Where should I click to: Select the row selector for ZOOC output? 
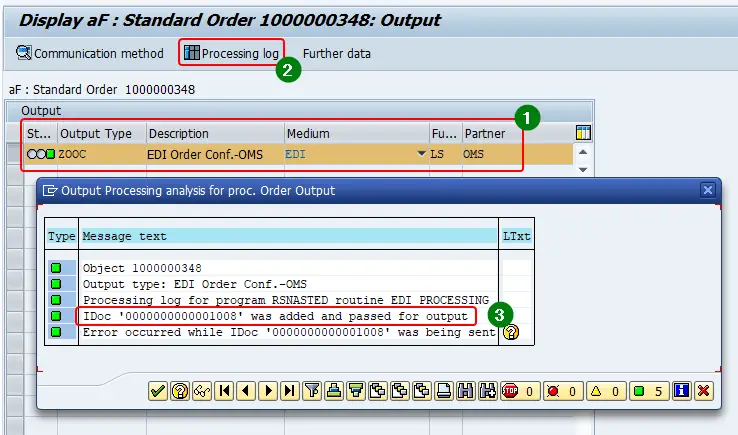tap(15, 154)
